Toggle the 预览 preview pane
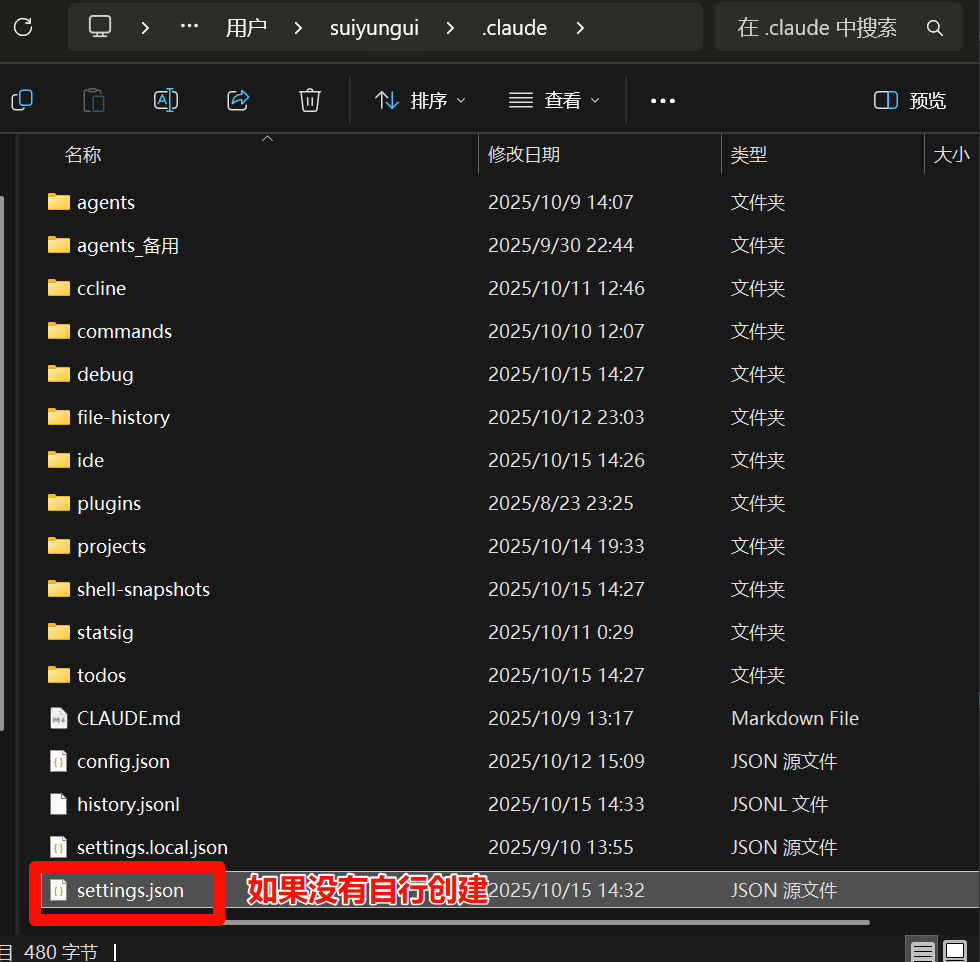980x962 pixels. point(909,100)
